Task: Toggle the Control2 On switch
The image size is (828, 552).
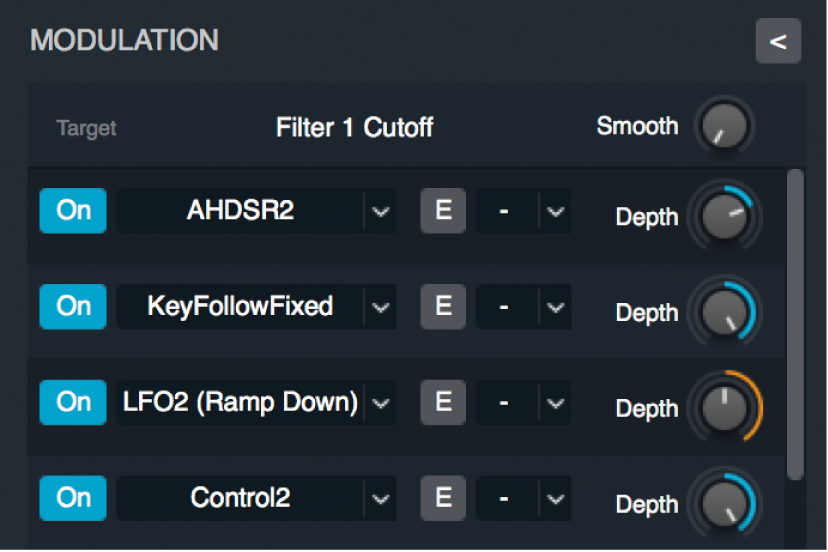Action: point(73,498)
